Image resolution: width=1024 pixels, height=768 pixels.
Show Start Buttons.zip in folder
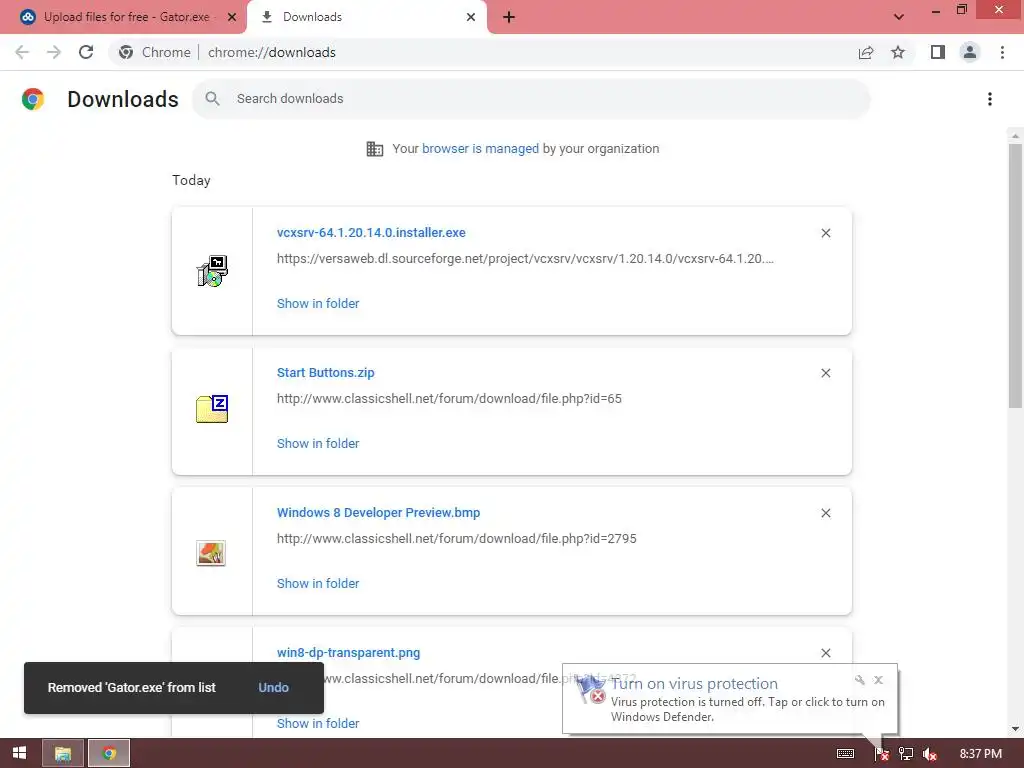pyautogui.click(x=318, y=443)
